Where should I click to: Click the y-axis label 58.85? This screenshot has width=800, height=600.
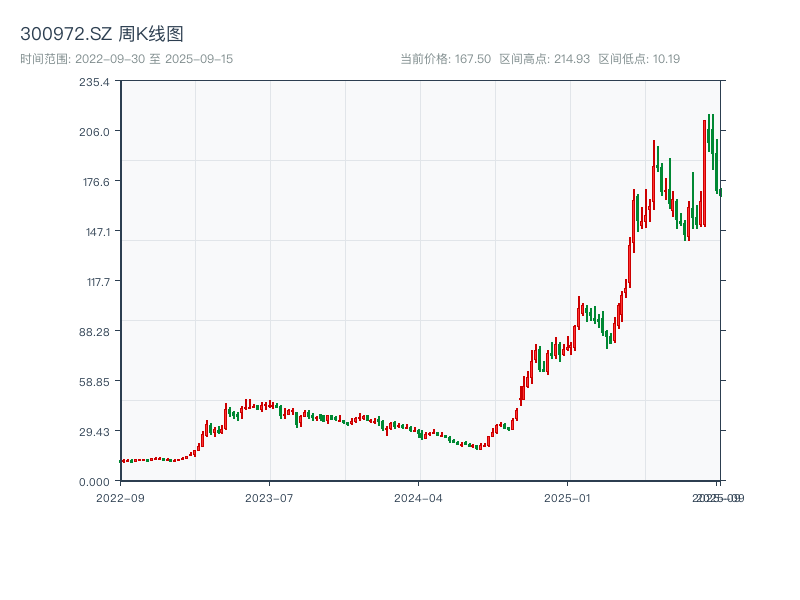coord(94,382)
